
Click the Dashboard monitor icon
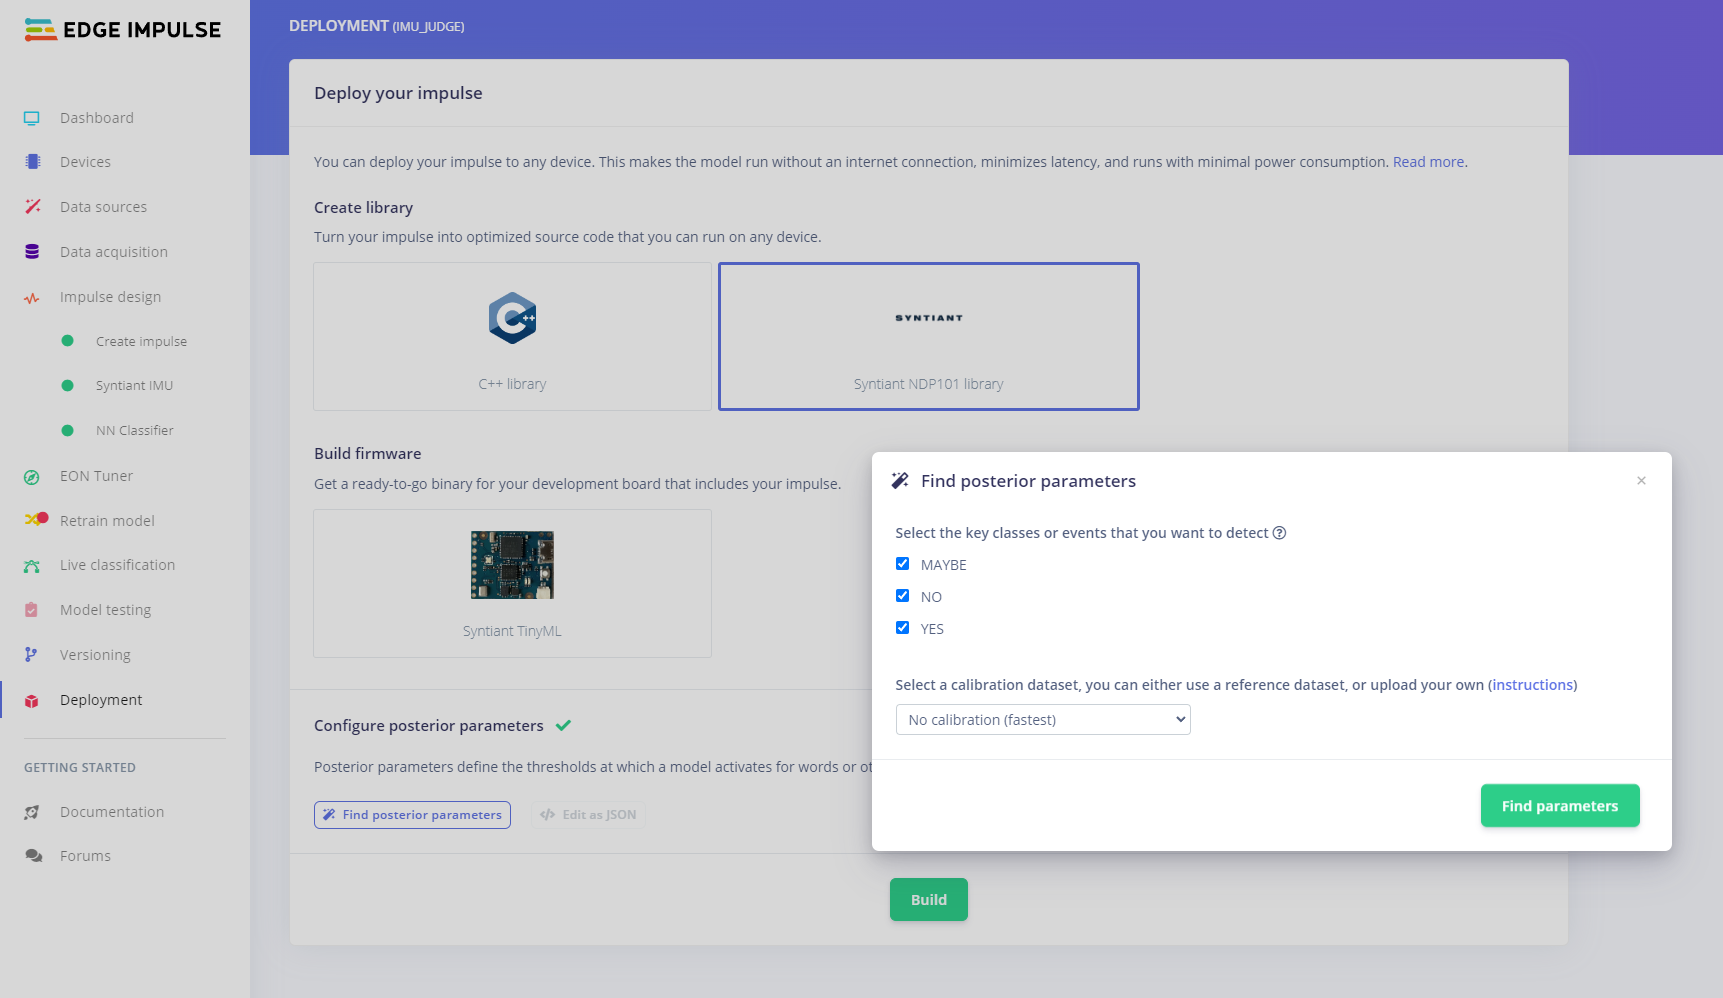pos(32,118)
